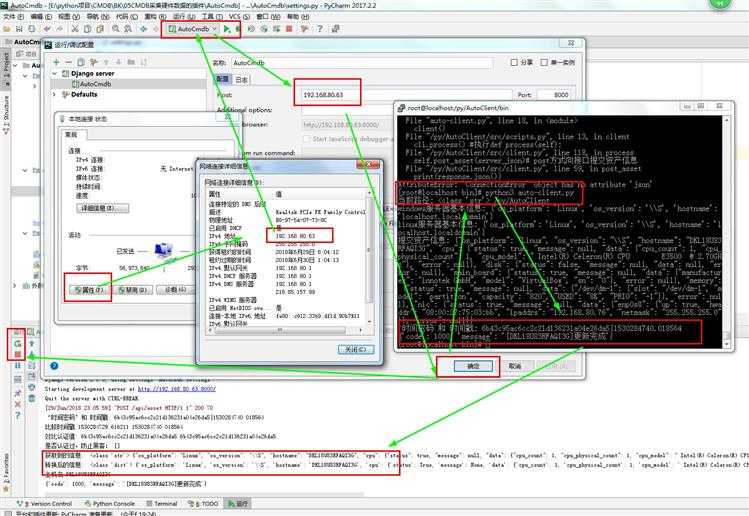Click the Paste toolbar icon

(x=100, y=29)
